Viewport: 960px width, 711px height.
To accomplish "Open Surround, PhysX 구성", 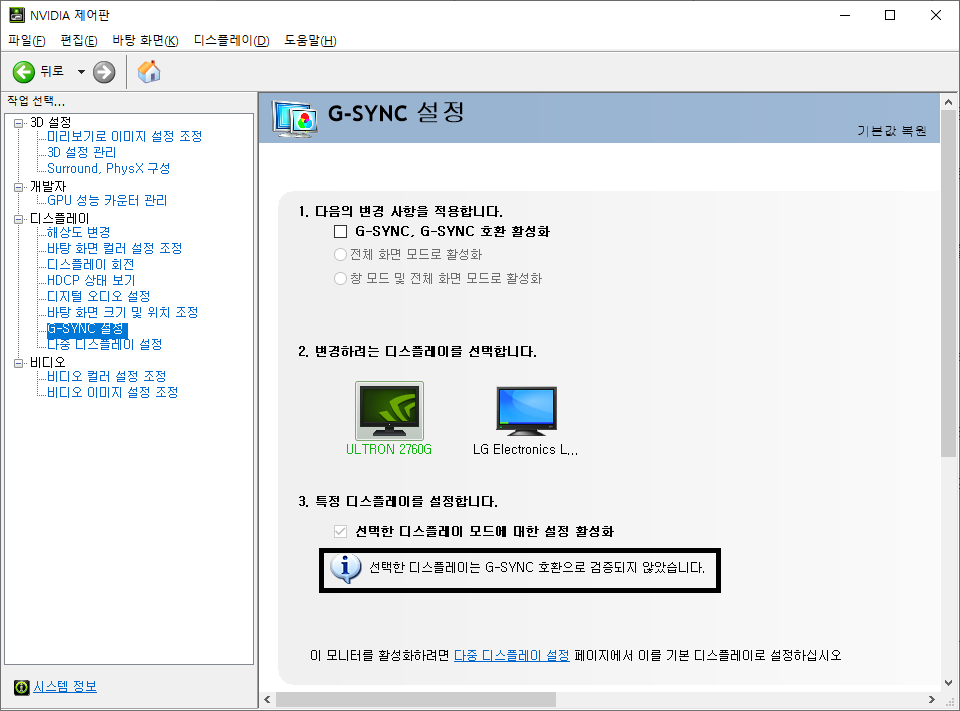I will 108,168.
